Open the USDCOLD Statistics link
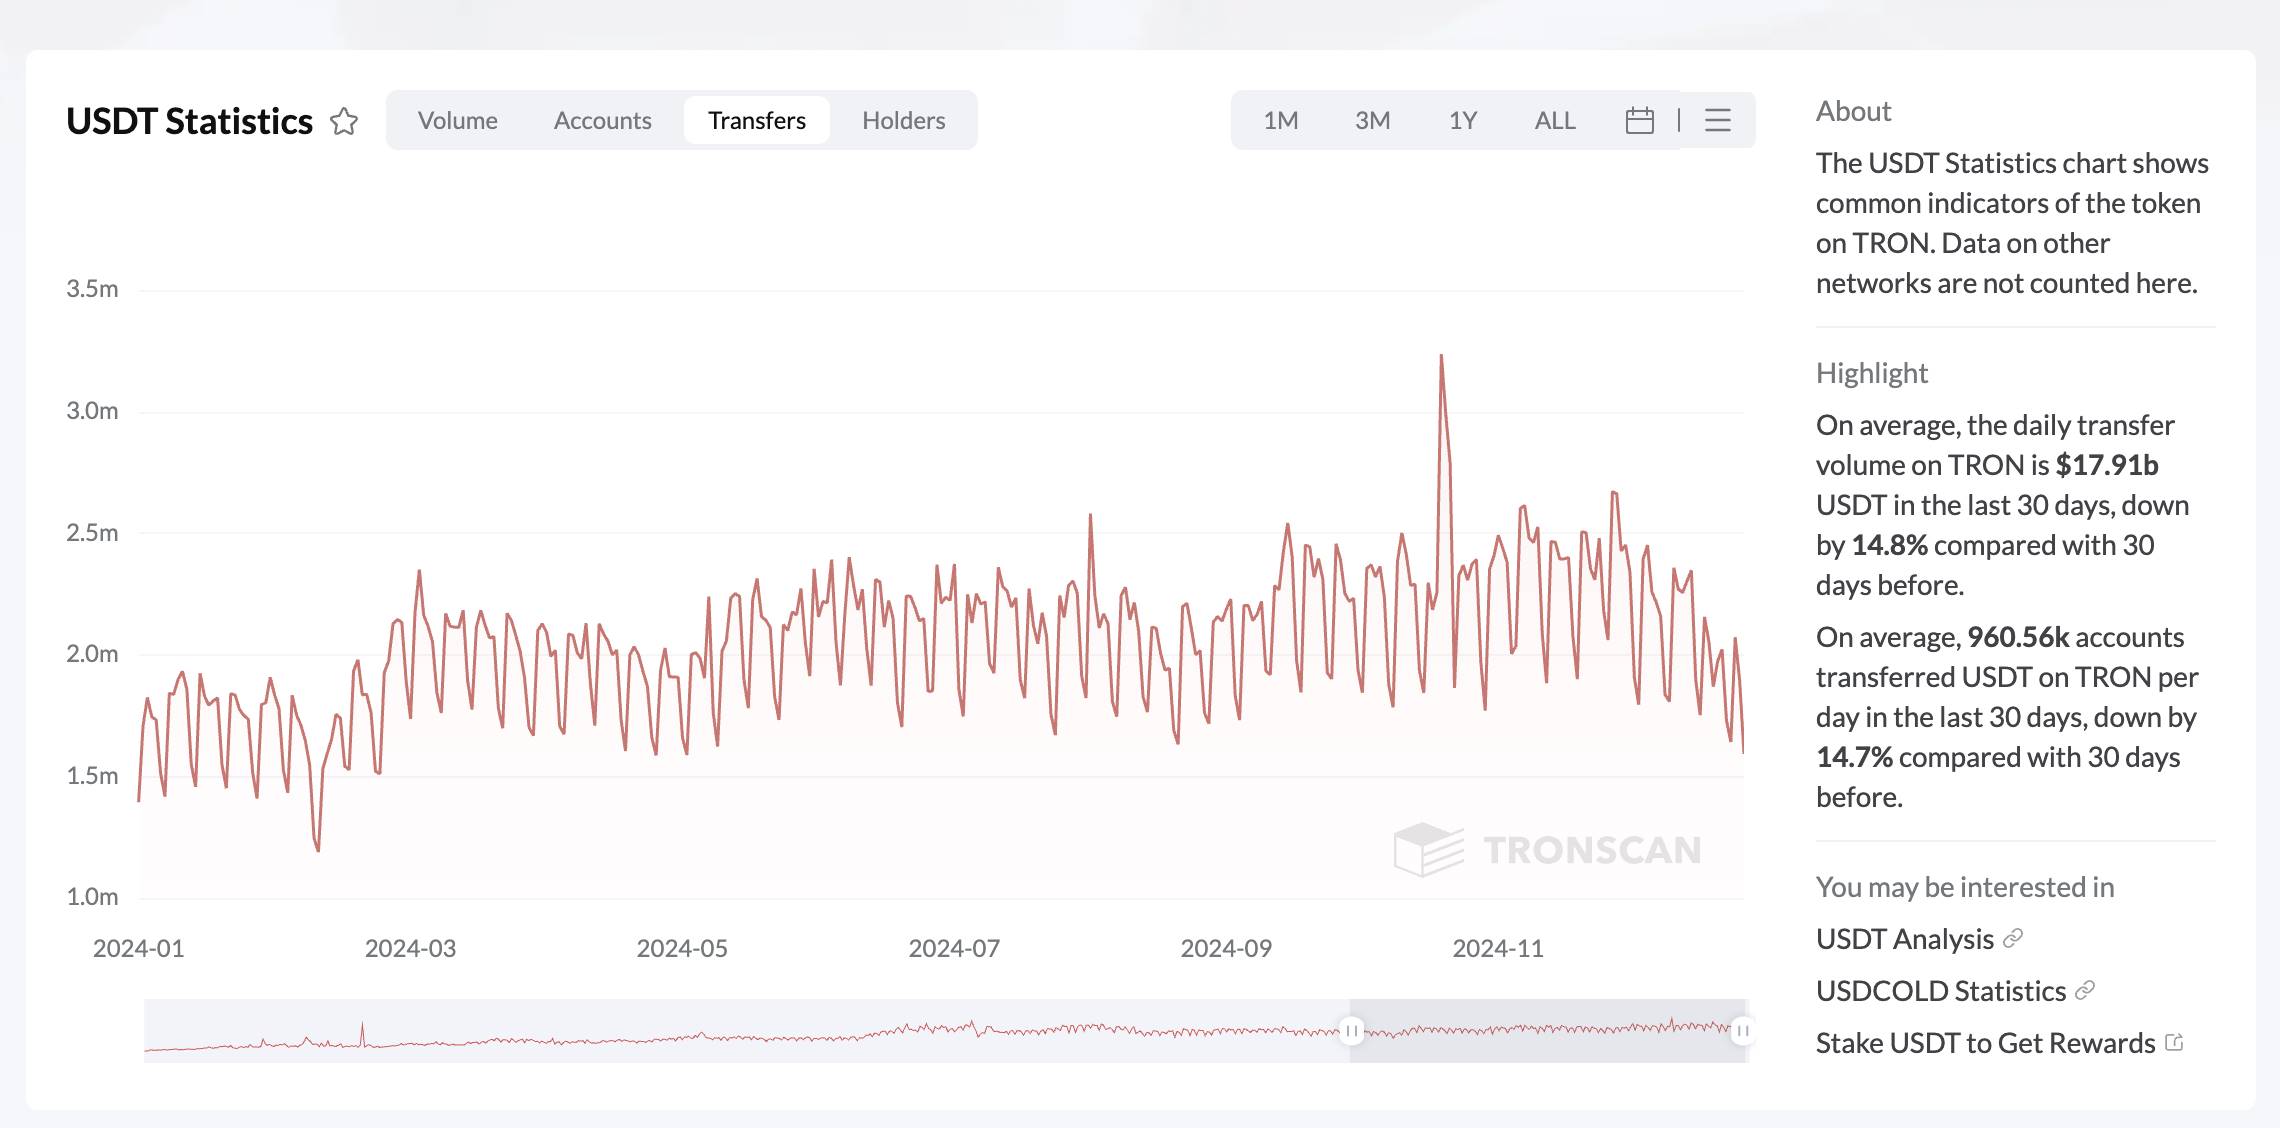The height and width of the screenshot is (1128, 2280). pyautogui.click(x=1941, y=991)
